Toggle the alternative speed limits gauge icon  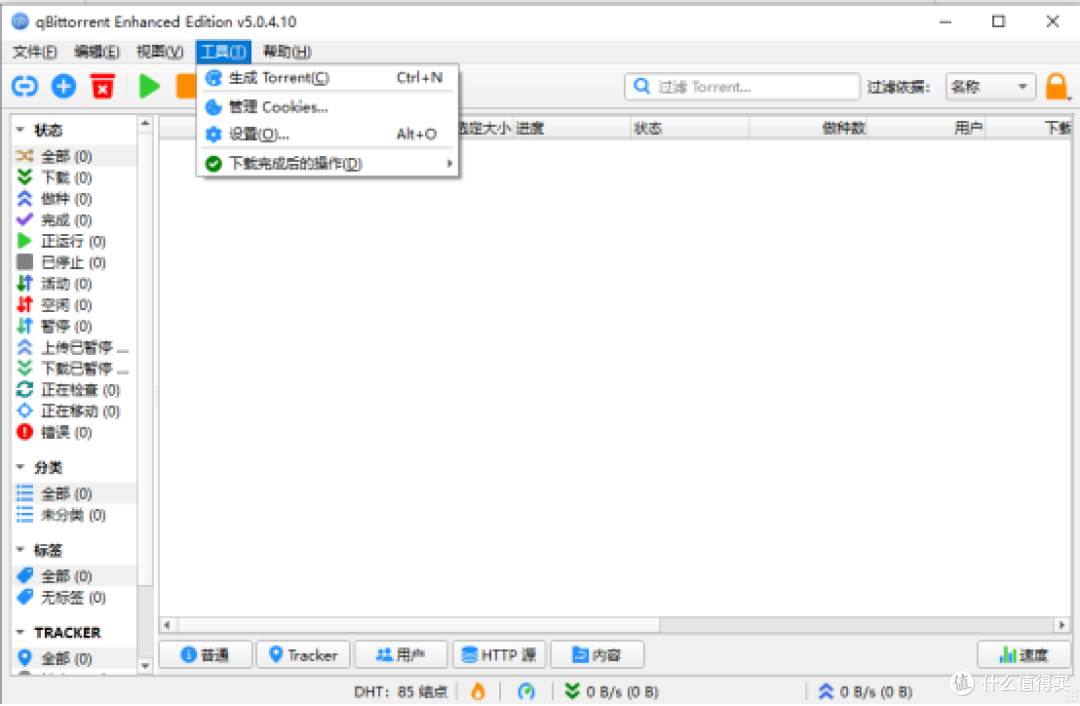pos(526,691)
